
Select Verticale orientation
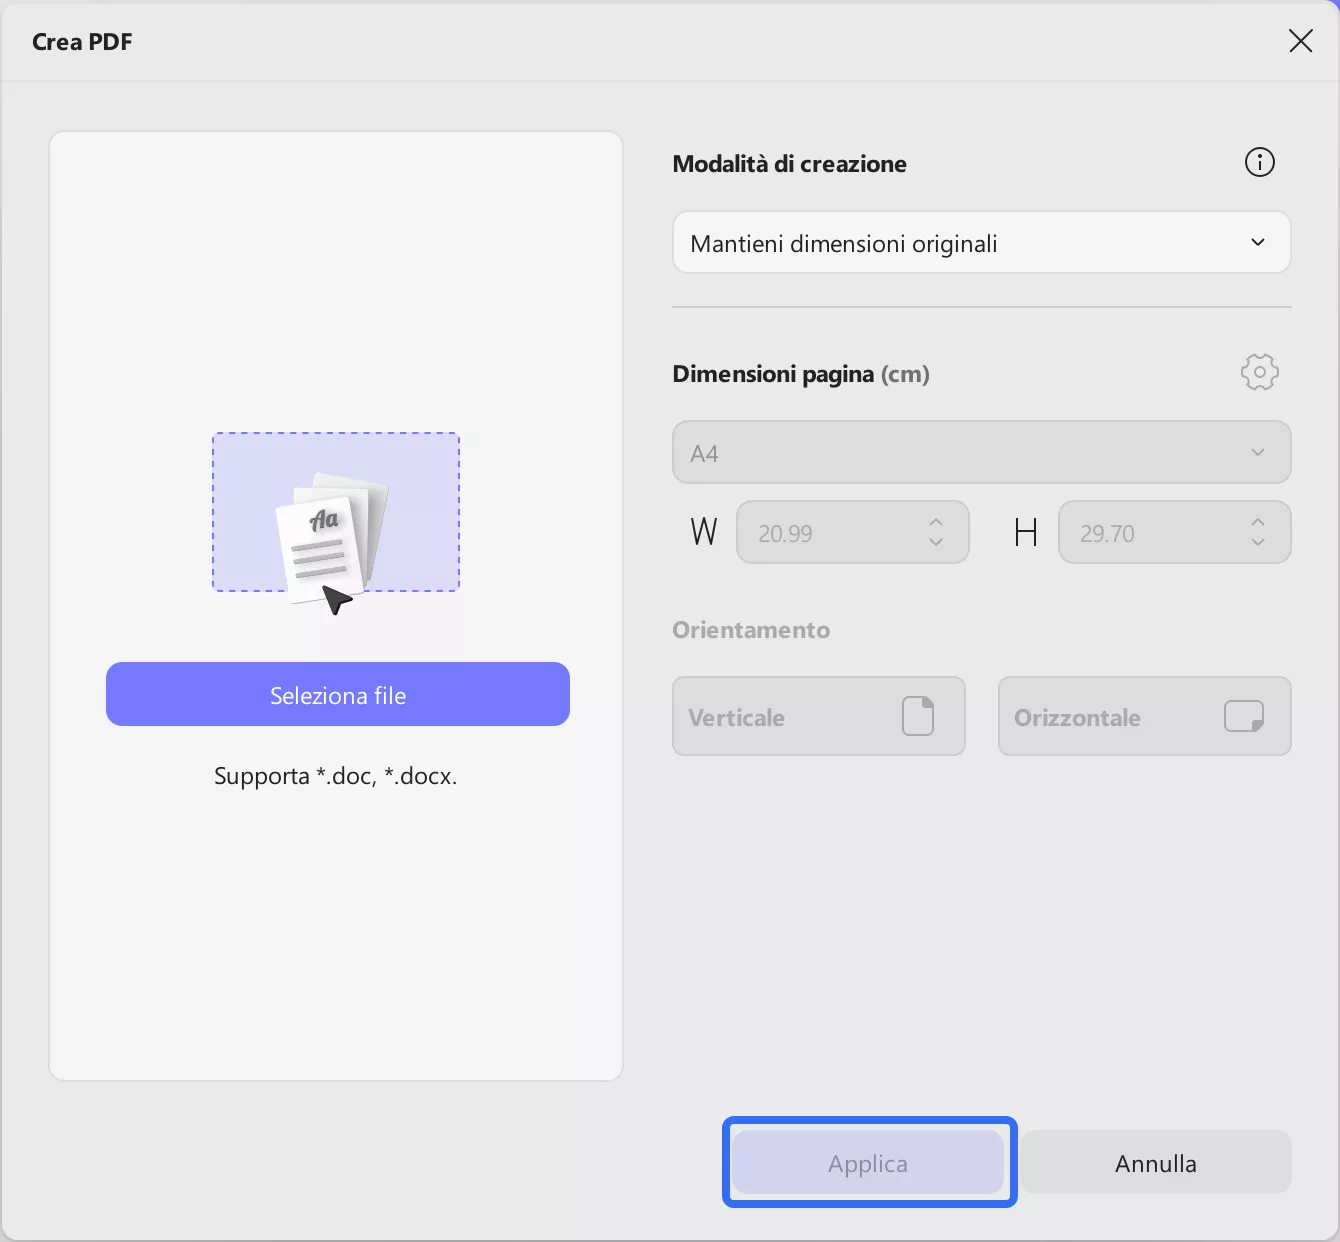click(818, 716)
